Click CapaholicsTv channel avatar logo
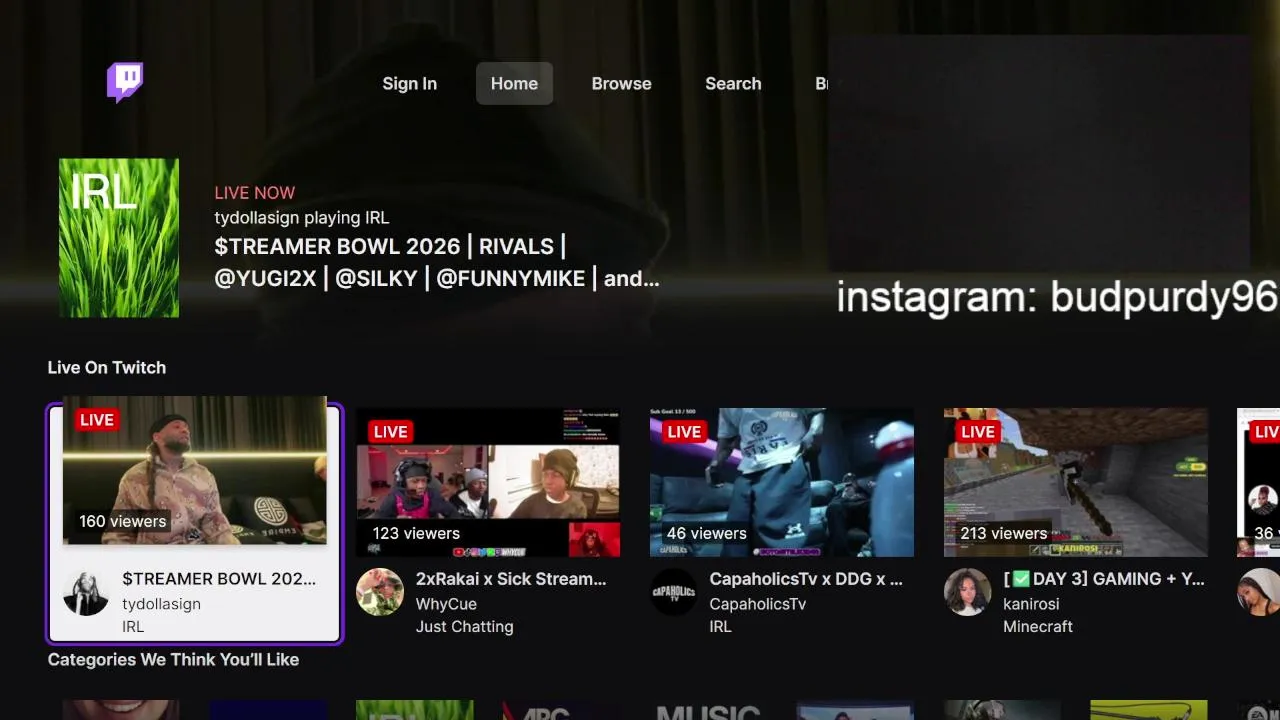Screen dimensions: 1280x720 (x=674, y=592)
